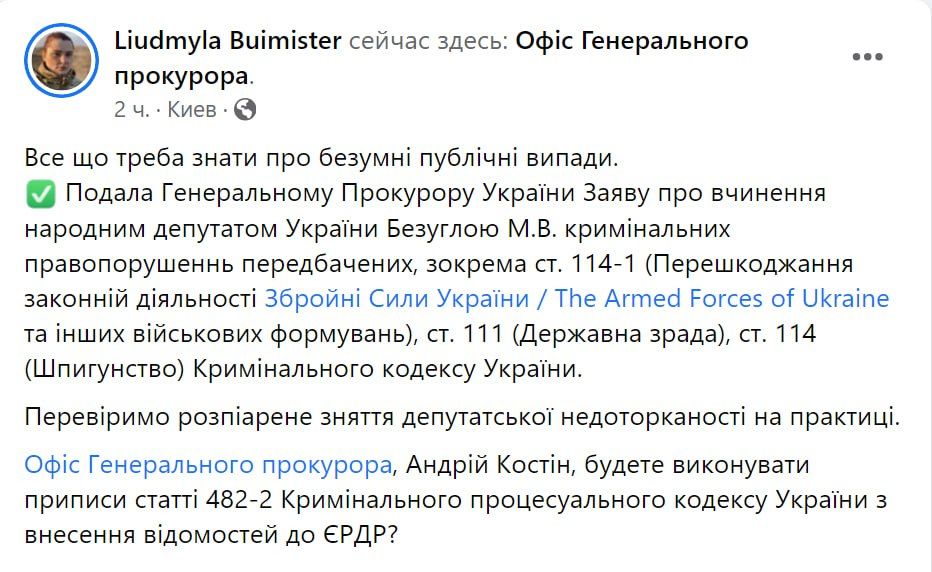Click the green checkmark emoji
This screenshot has width=932, height=572.
coord(36,194)
